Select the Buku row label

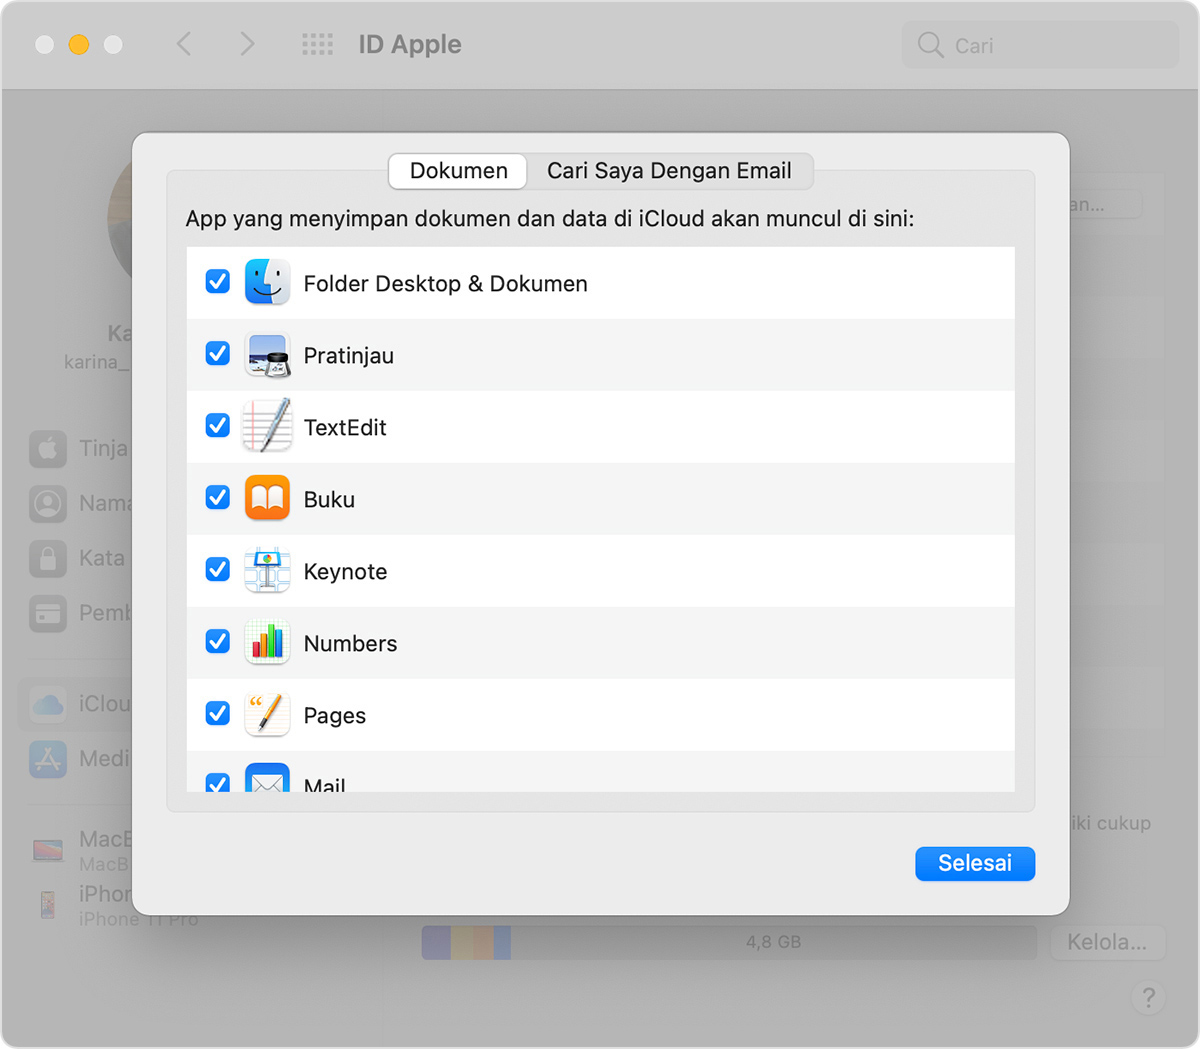click(x=329, y=500)
